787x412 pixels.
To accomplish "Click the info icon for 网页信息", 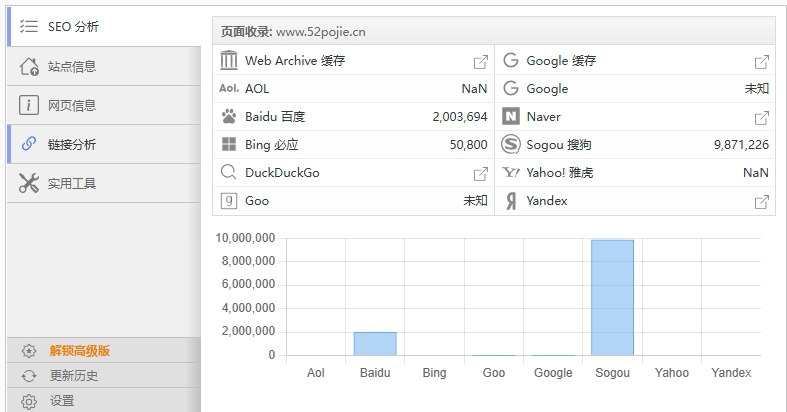I will click(29, 105).
